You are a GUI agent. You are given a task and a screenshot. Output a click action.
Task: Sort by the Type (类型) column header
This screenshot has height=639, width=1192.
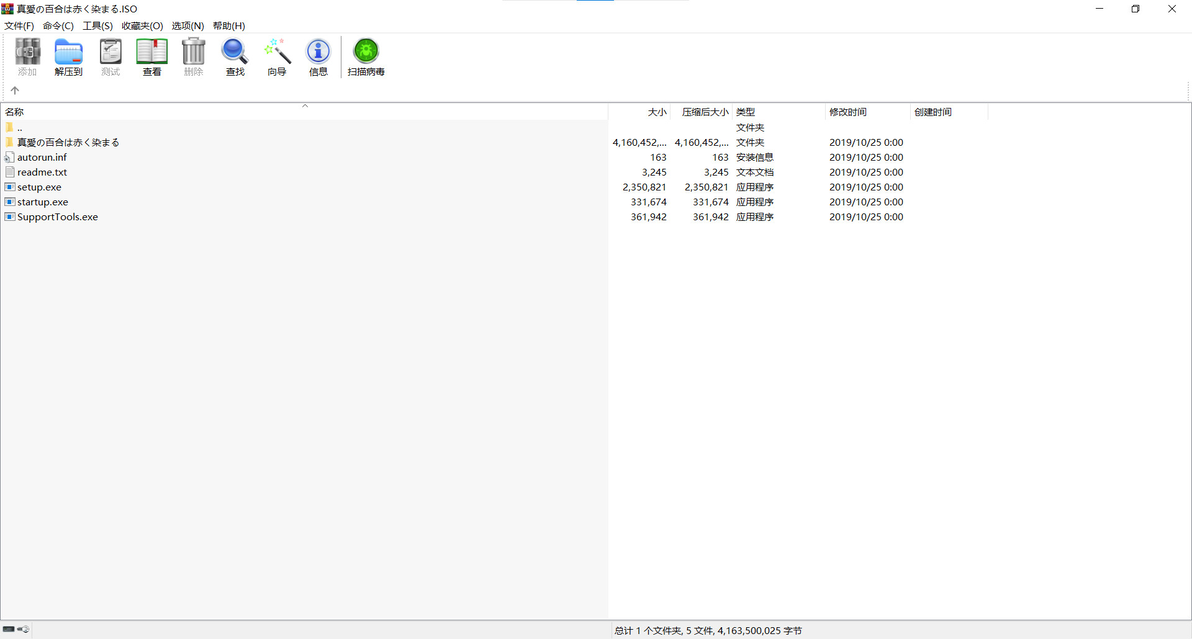tap(779, 112)
